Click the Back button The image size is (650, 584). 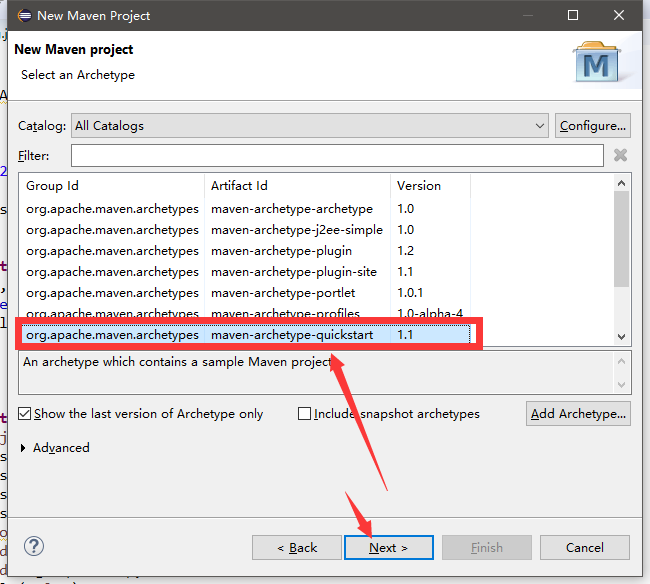coord(297,548)
